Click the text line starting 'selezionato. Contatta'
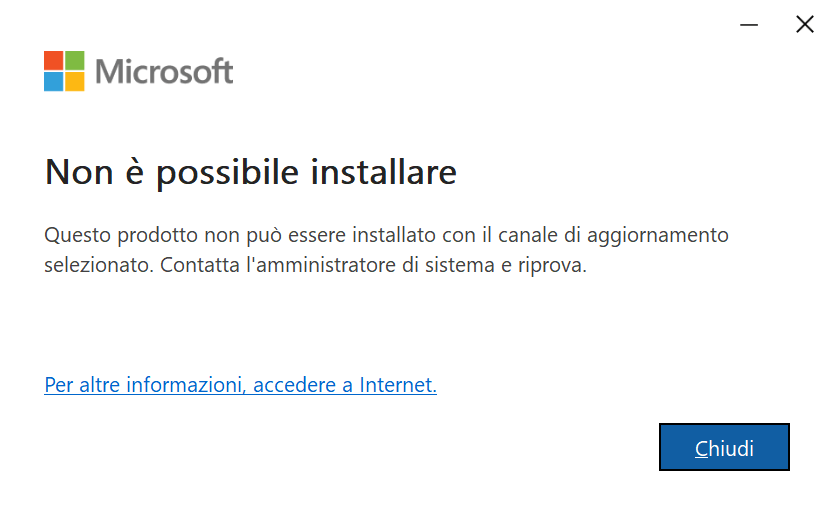The width and height of the screenshot is (838, 514). tap(315, 265)
